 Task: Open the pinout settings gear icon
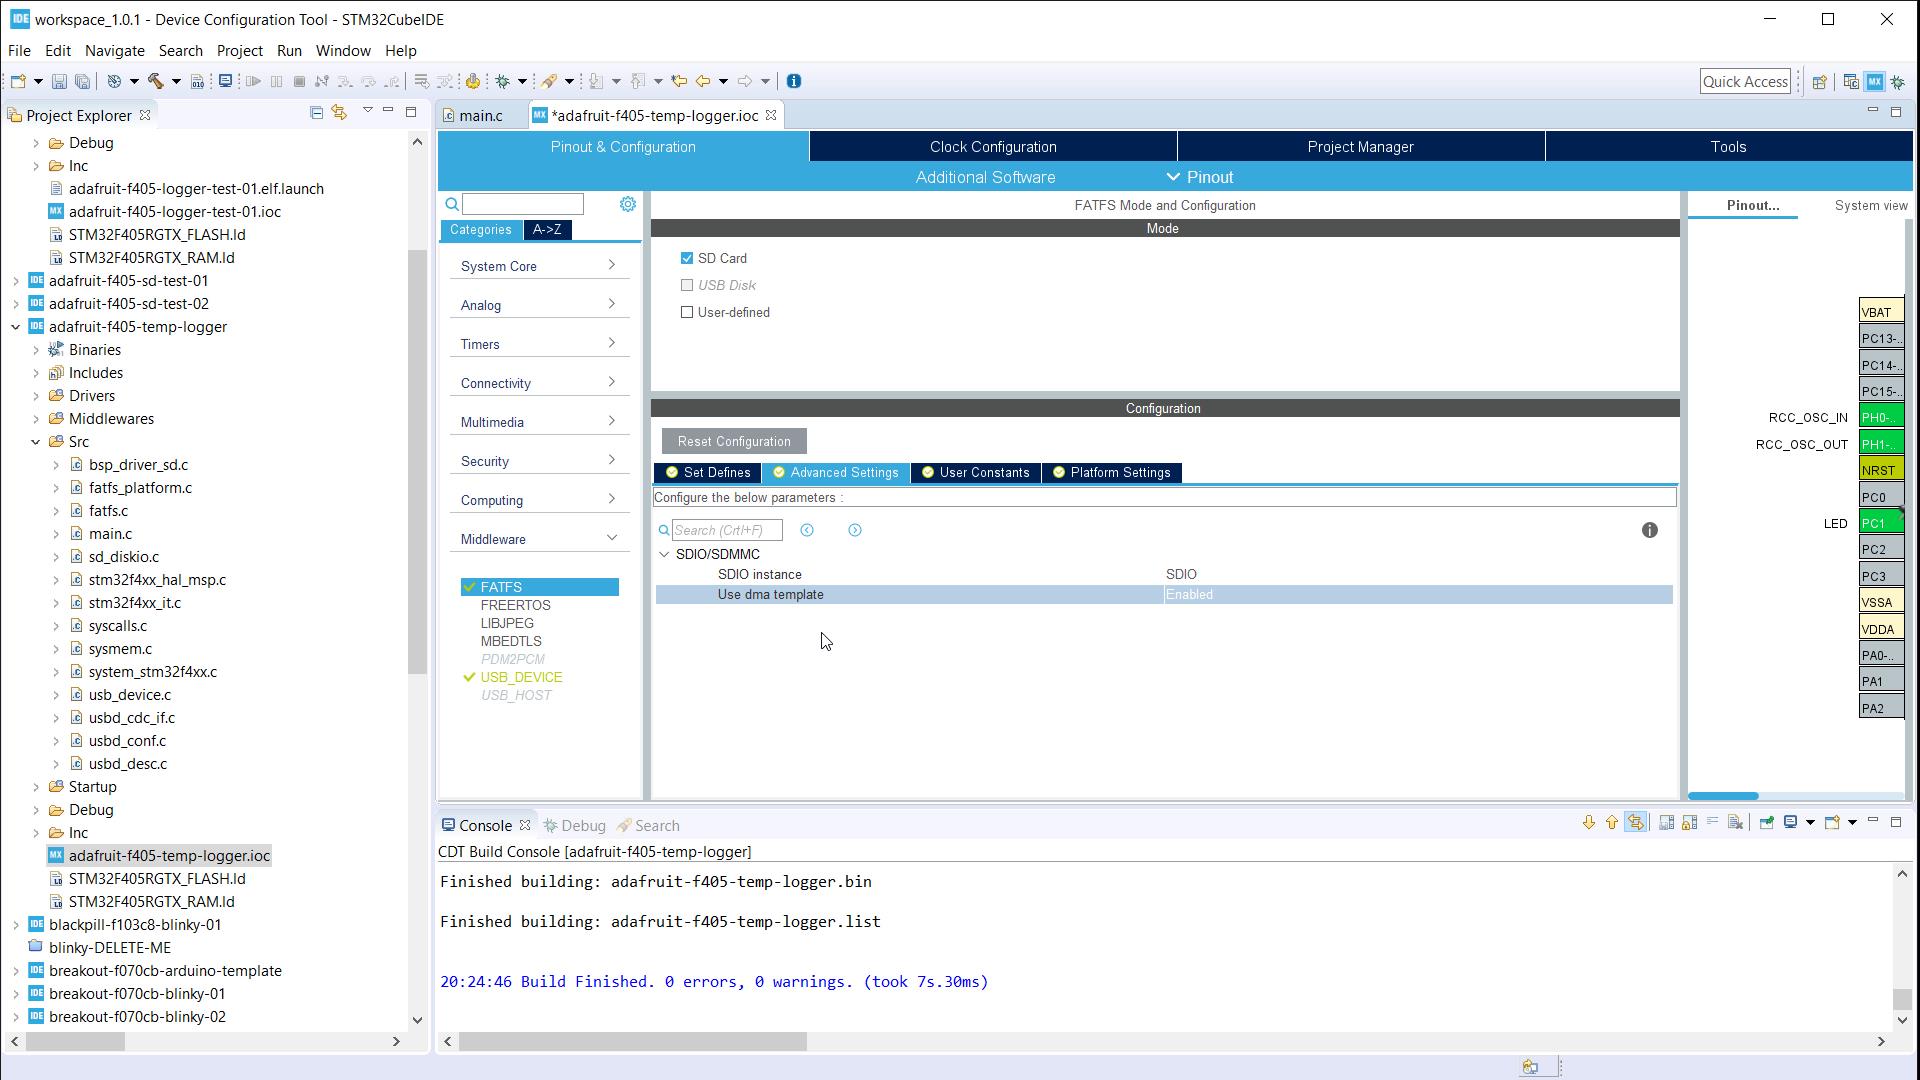click(628, 203)
